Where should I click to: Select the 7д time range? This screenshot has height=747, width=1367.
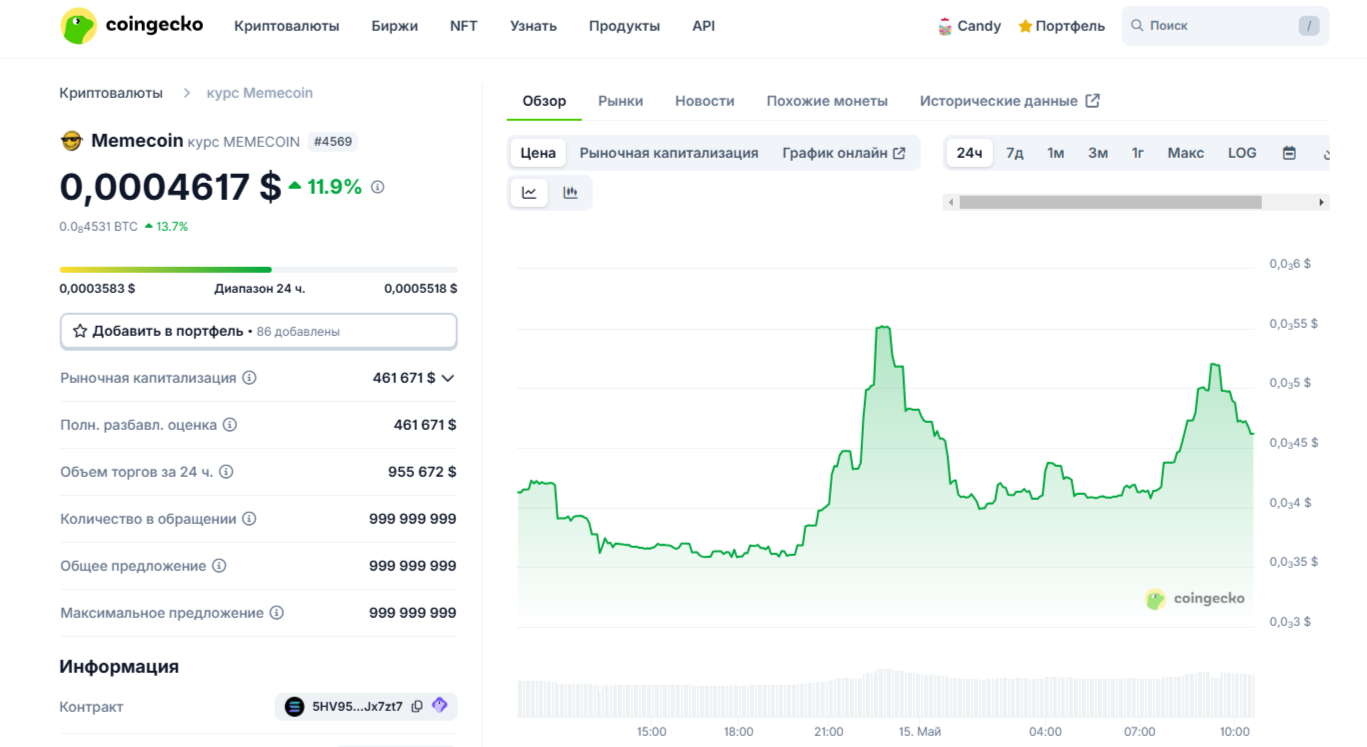point(1014,153)
